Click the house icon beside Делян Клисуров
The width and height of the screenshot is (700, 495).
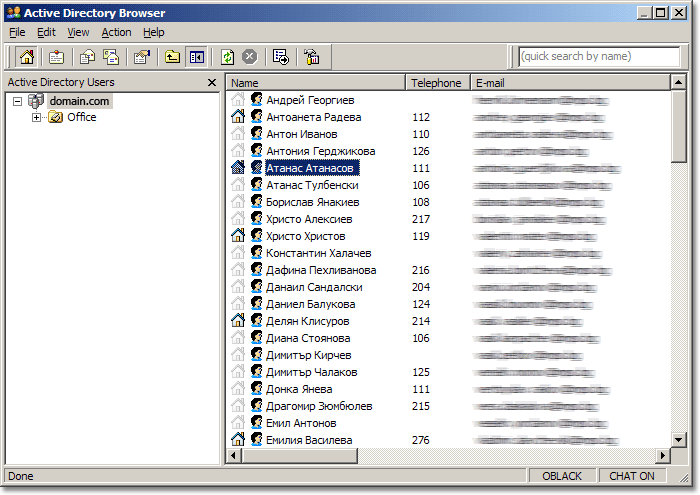238,320
